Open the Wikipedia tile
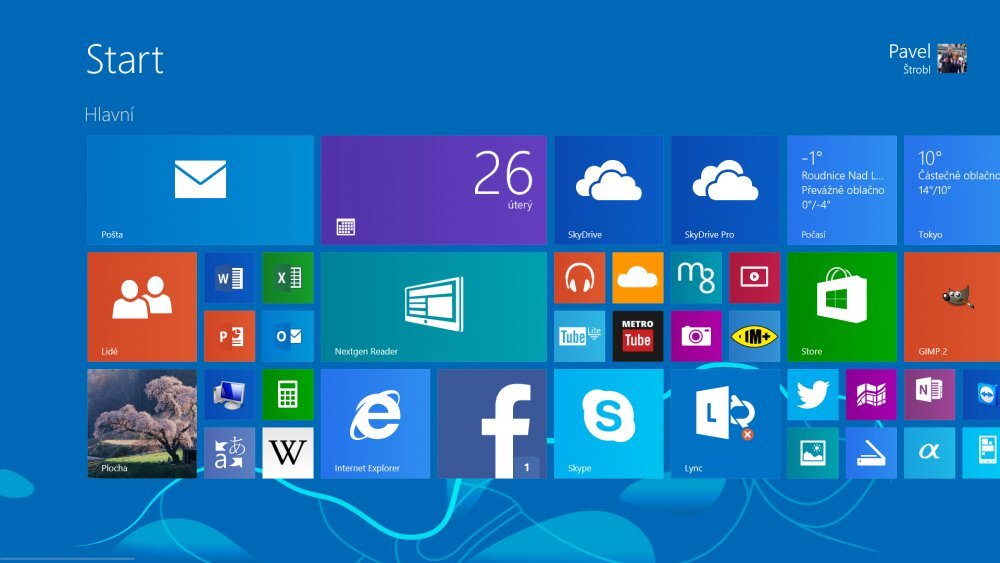 point(288,453)
